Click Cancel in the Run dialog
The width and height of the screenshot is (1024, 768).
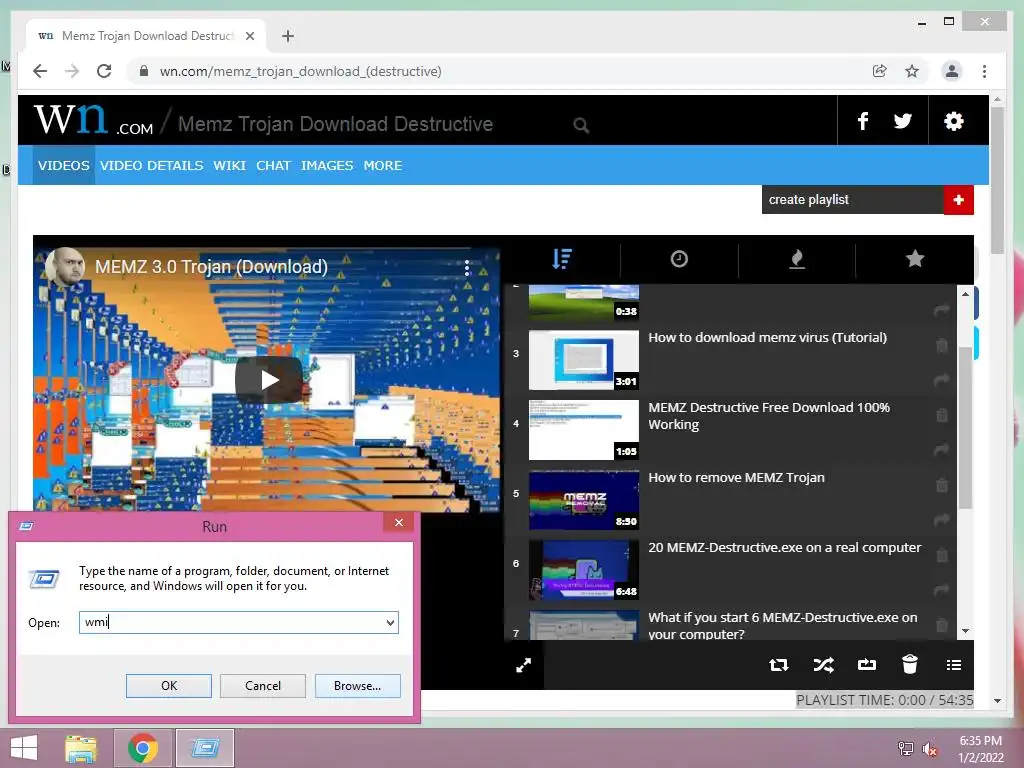[263, 686]
